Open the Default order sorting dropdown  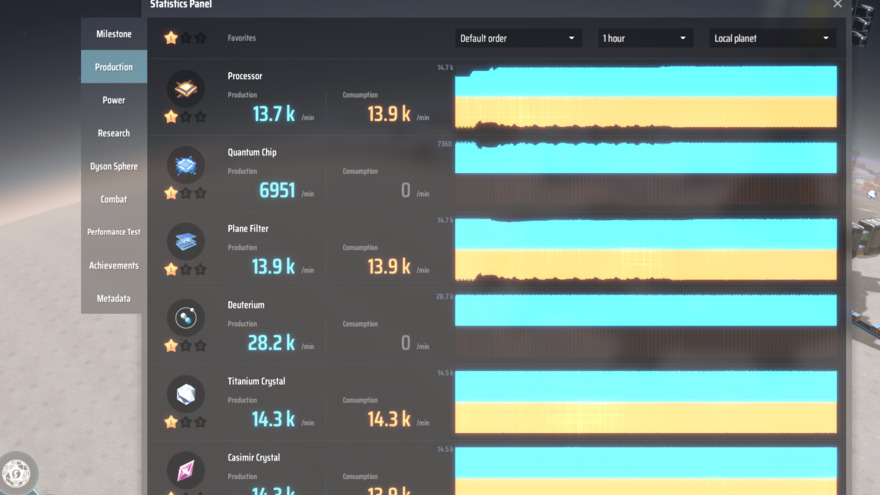[518, 38]
